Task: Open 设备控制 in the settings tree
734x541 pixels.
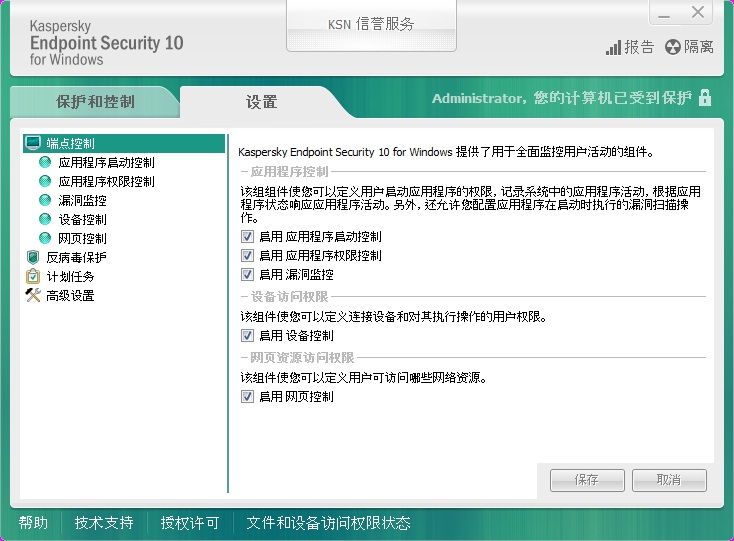Action: tap(82, 219)
